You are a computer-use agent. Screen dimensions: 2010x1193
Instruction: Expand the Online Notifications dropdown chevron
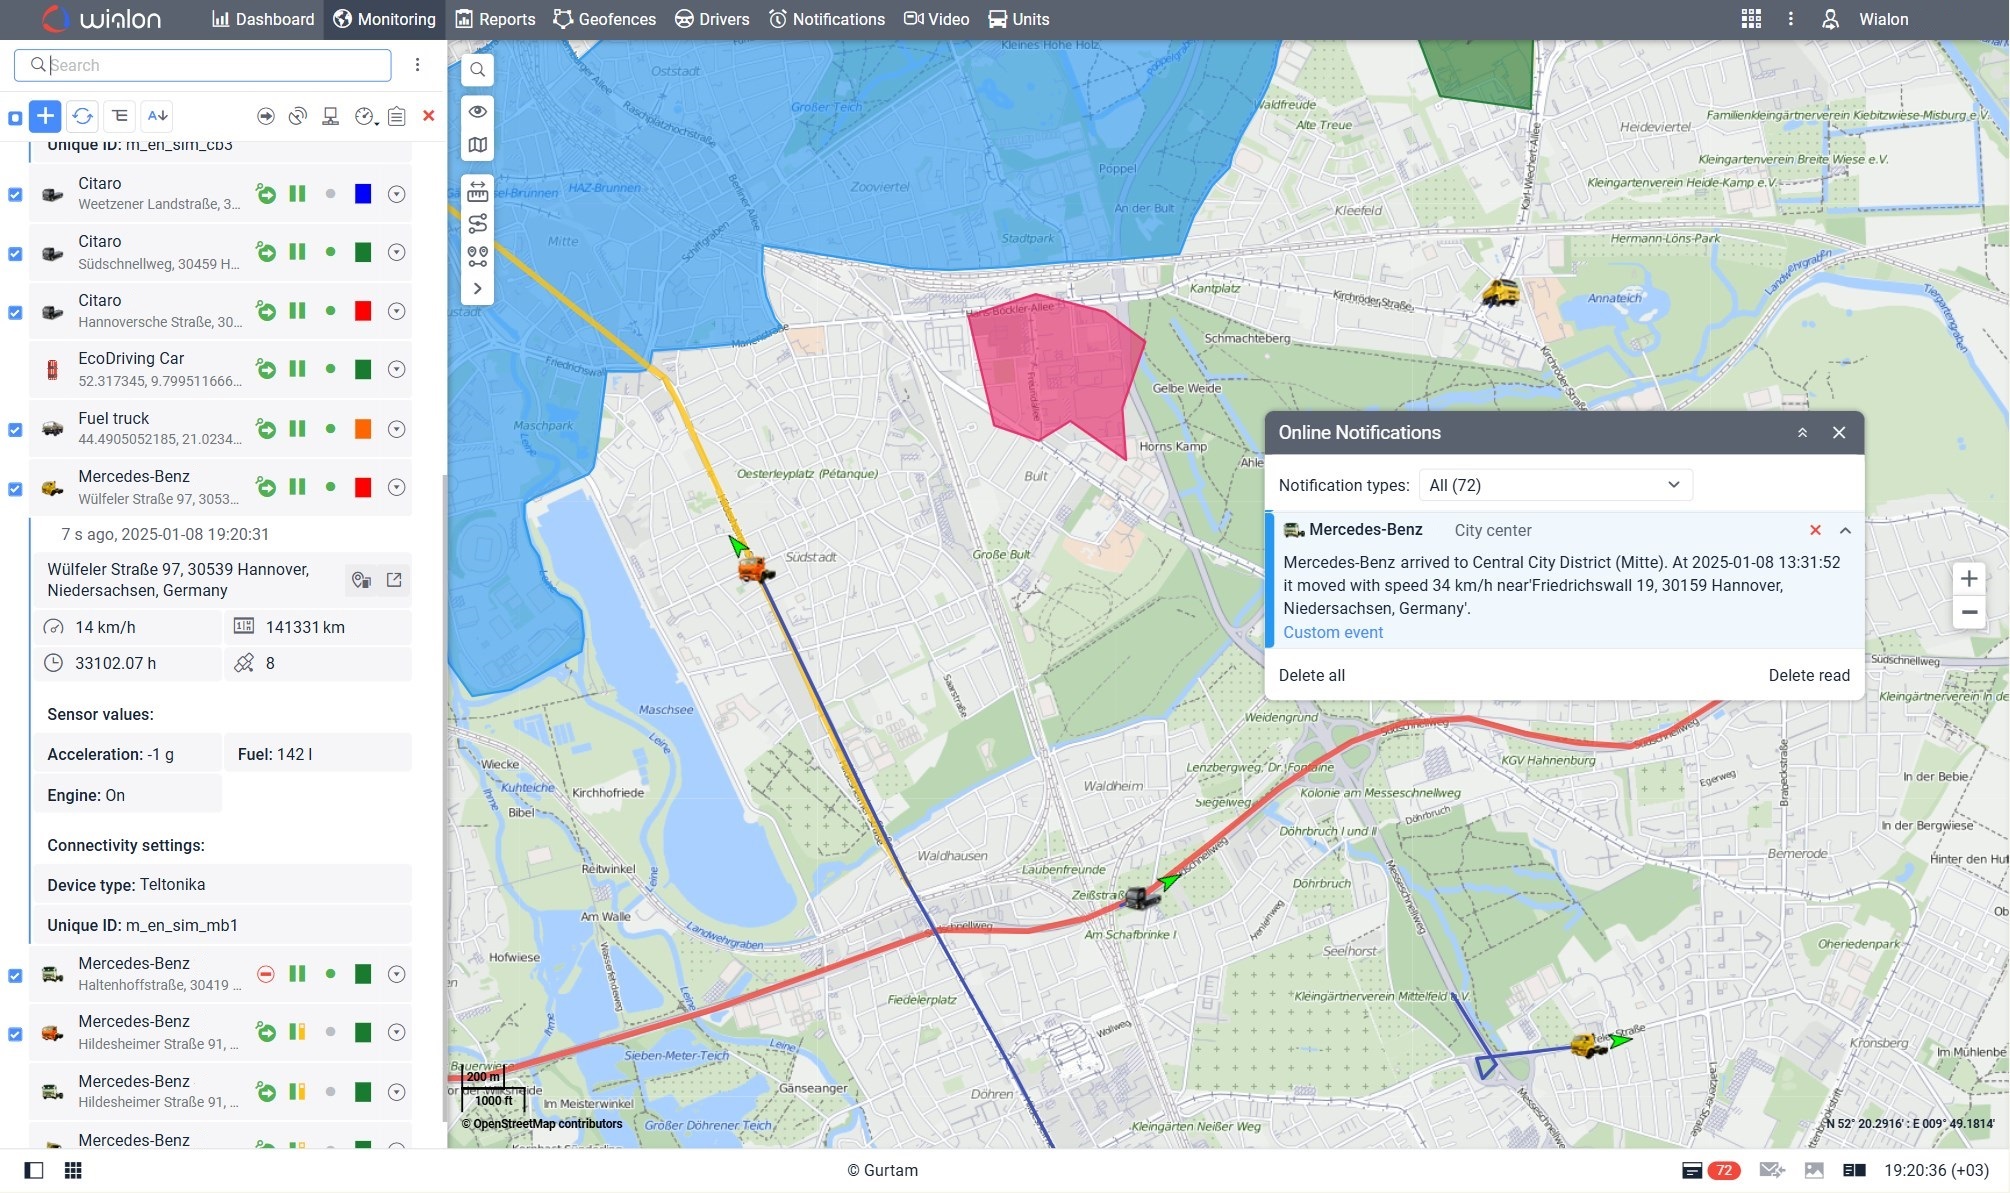[x=1674, y=484]
